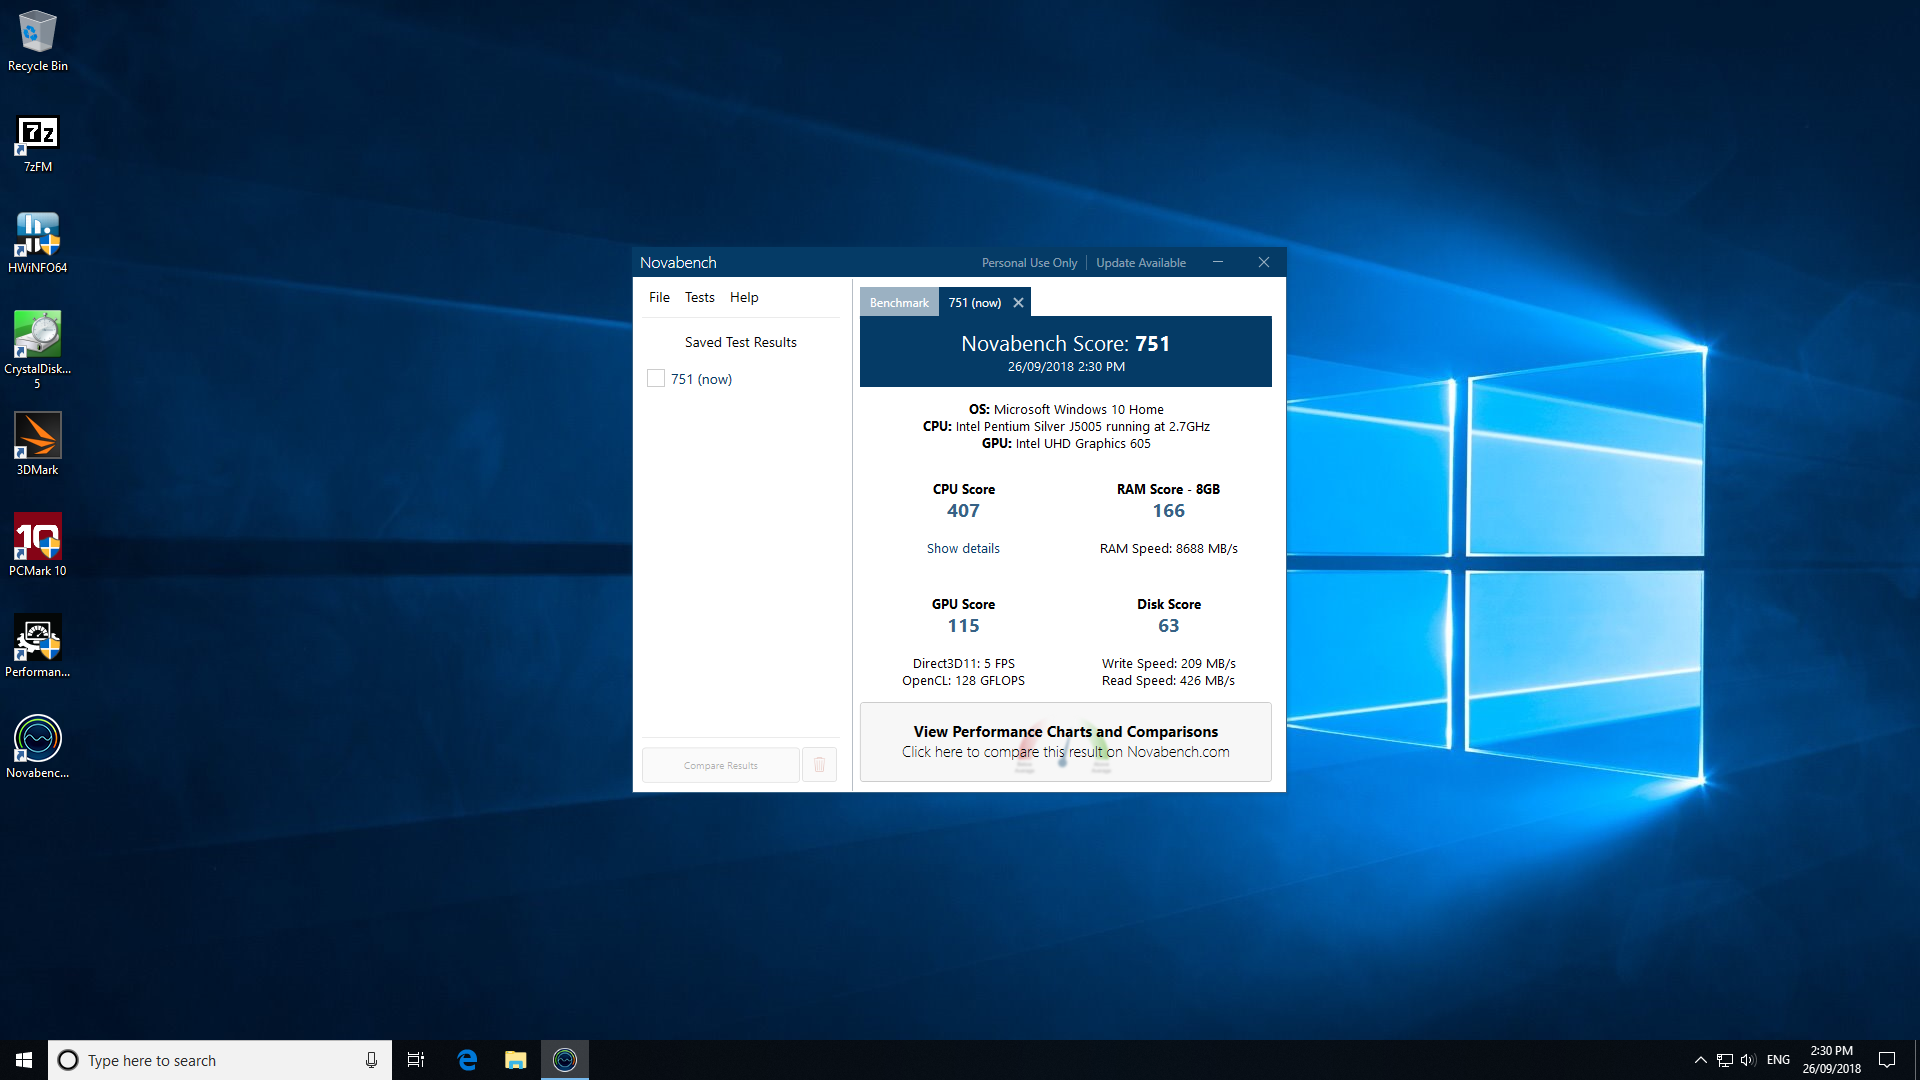Click the Direct3D11: 5 FPS text
This screenshot has height=1080, width=1920.
click(963, 663)
